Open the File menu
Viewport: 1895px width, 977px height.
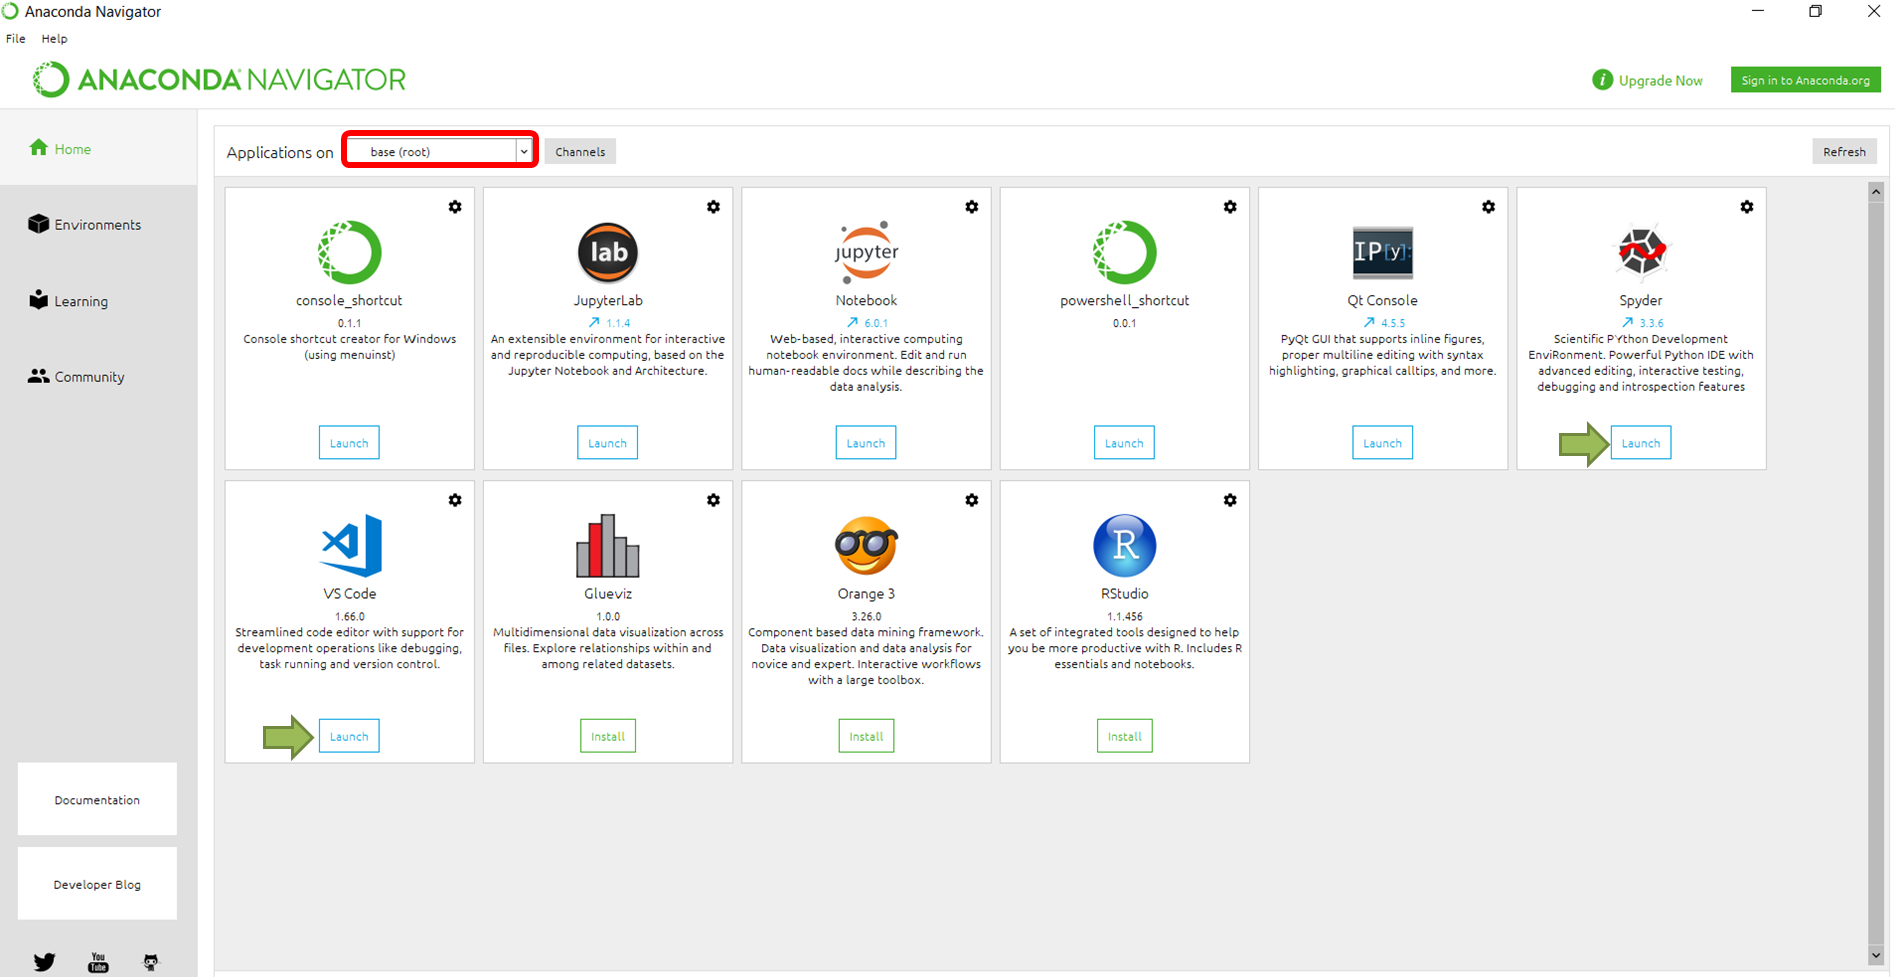tap(16, 38)
